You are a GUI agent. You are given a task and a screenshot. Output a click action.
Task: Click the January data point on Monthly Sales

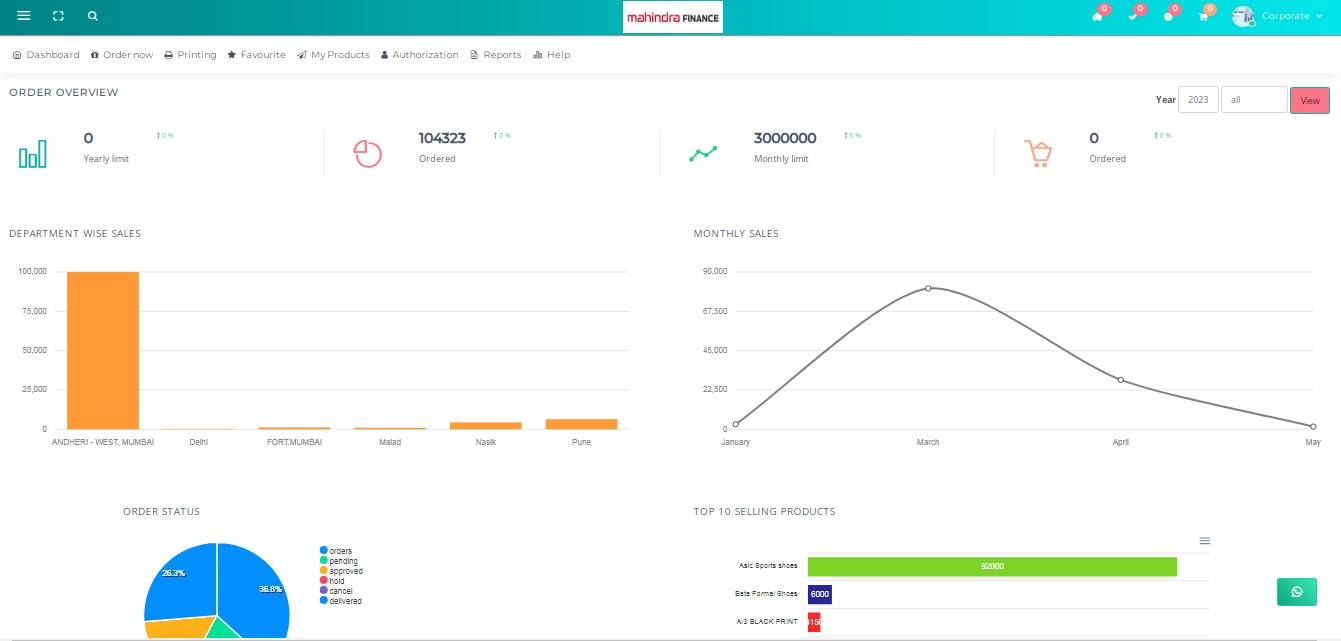pyautogui.click(x=736, y=425)
